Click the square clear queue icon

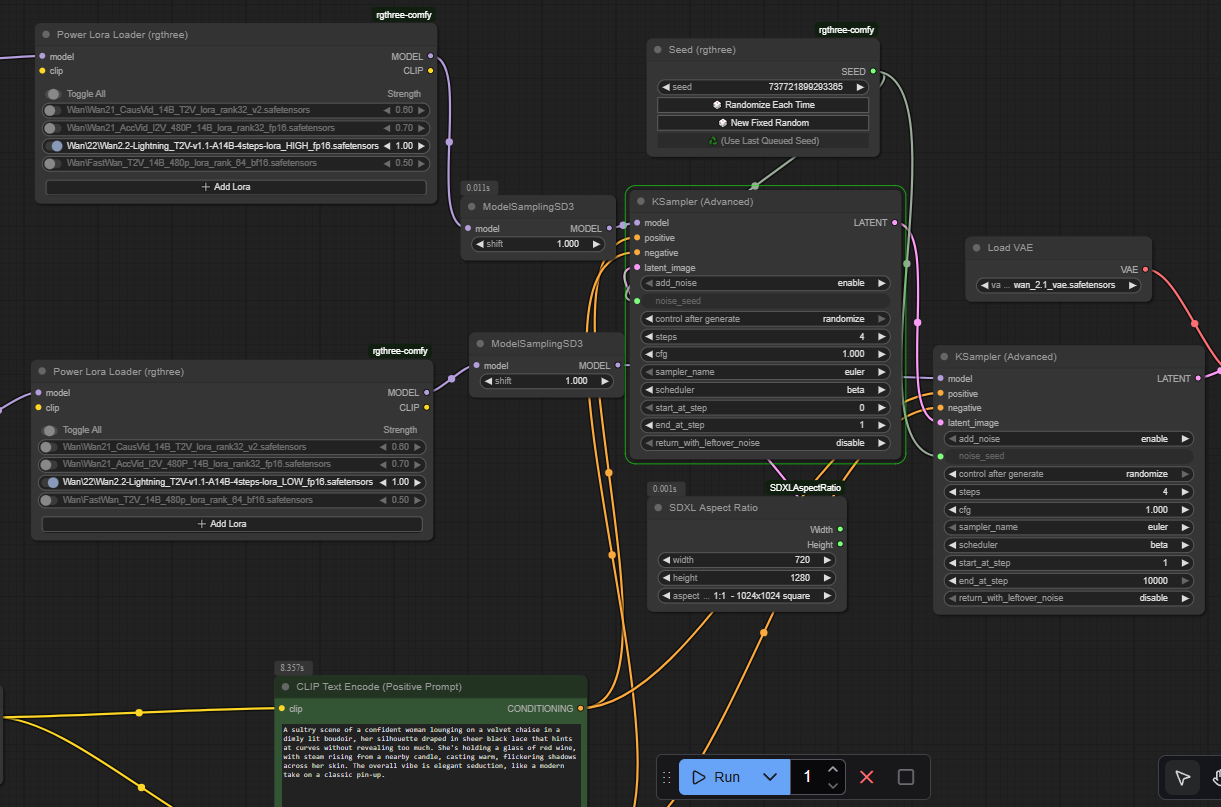pos(906,777)
